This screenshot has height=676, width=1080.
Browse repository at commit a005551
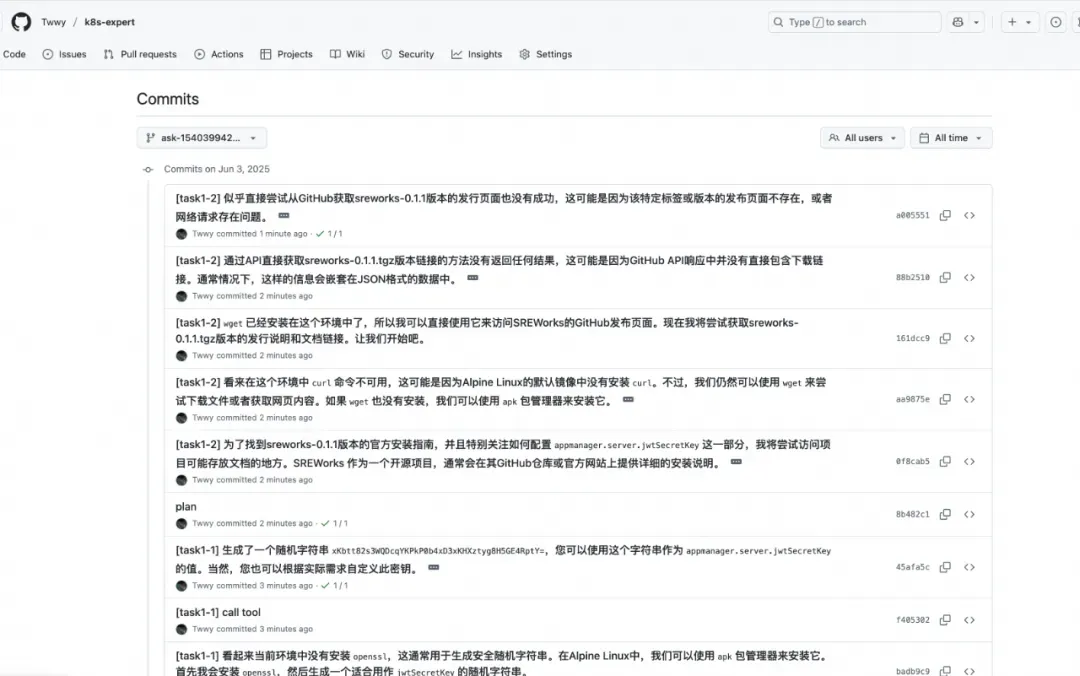coord(969,215)
